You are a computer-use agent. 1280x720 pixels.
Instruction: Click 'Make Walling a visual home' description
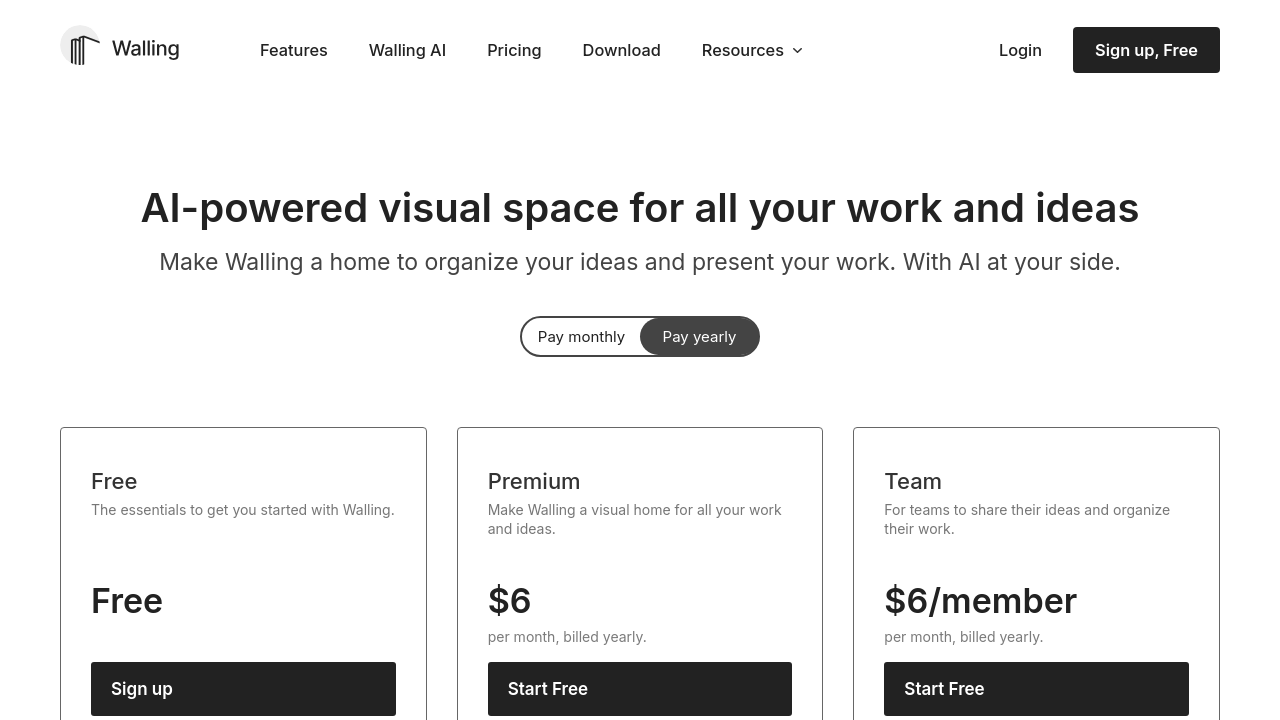point(635,519)
